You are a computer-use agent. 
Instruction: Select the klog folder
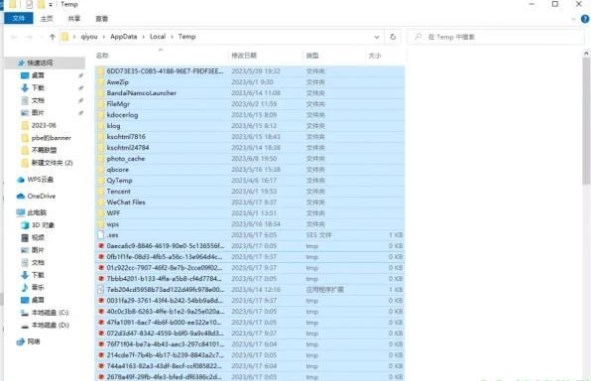point(250,126)
